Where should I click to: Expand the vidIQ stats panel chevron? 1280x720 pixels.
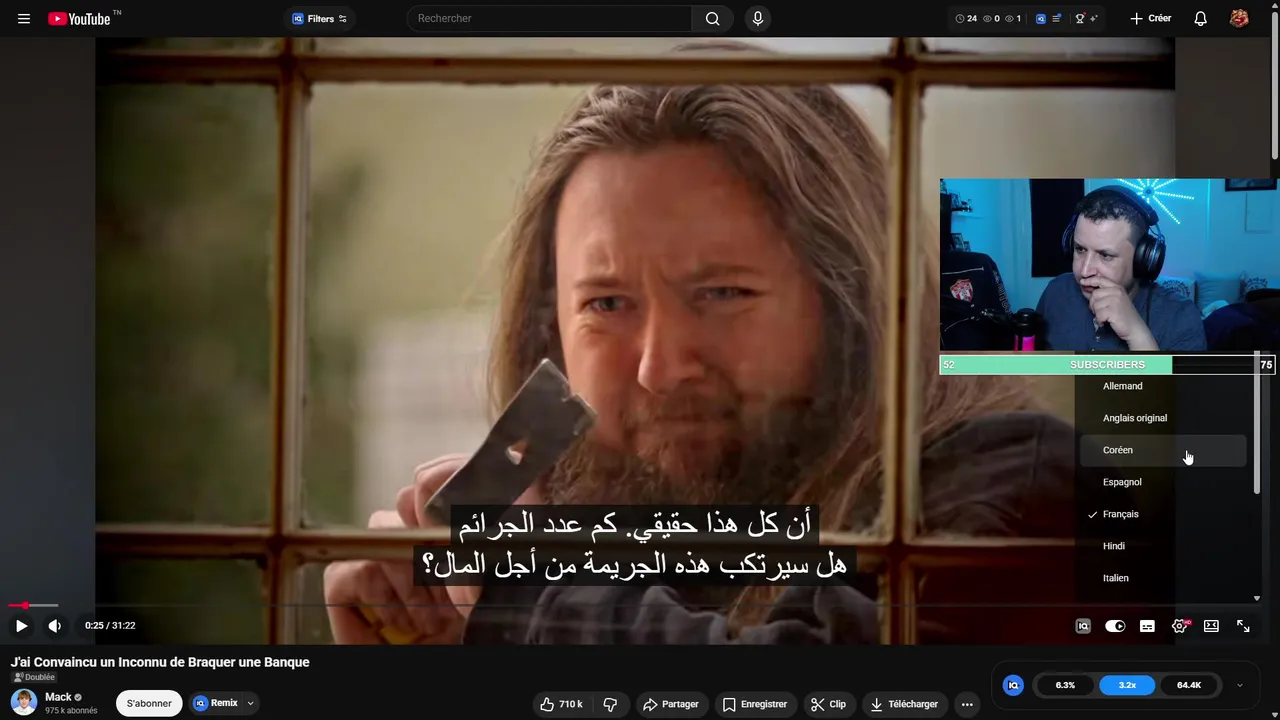1240,685
